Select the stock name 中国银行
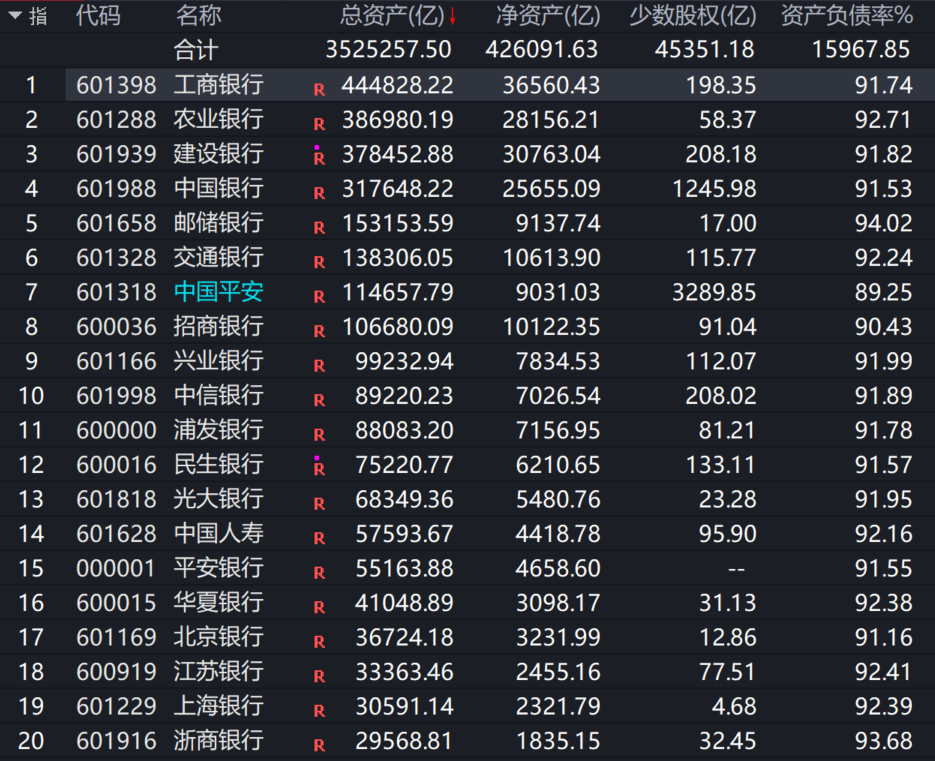Screen dimensions: 935x761 [x=219, y=188]
